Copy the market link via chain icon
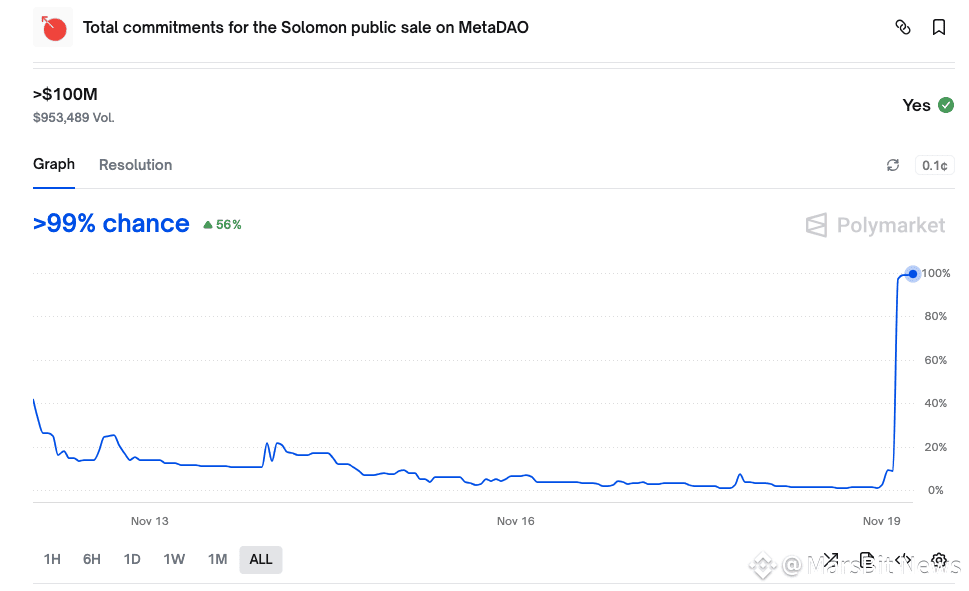 [902, 28]
